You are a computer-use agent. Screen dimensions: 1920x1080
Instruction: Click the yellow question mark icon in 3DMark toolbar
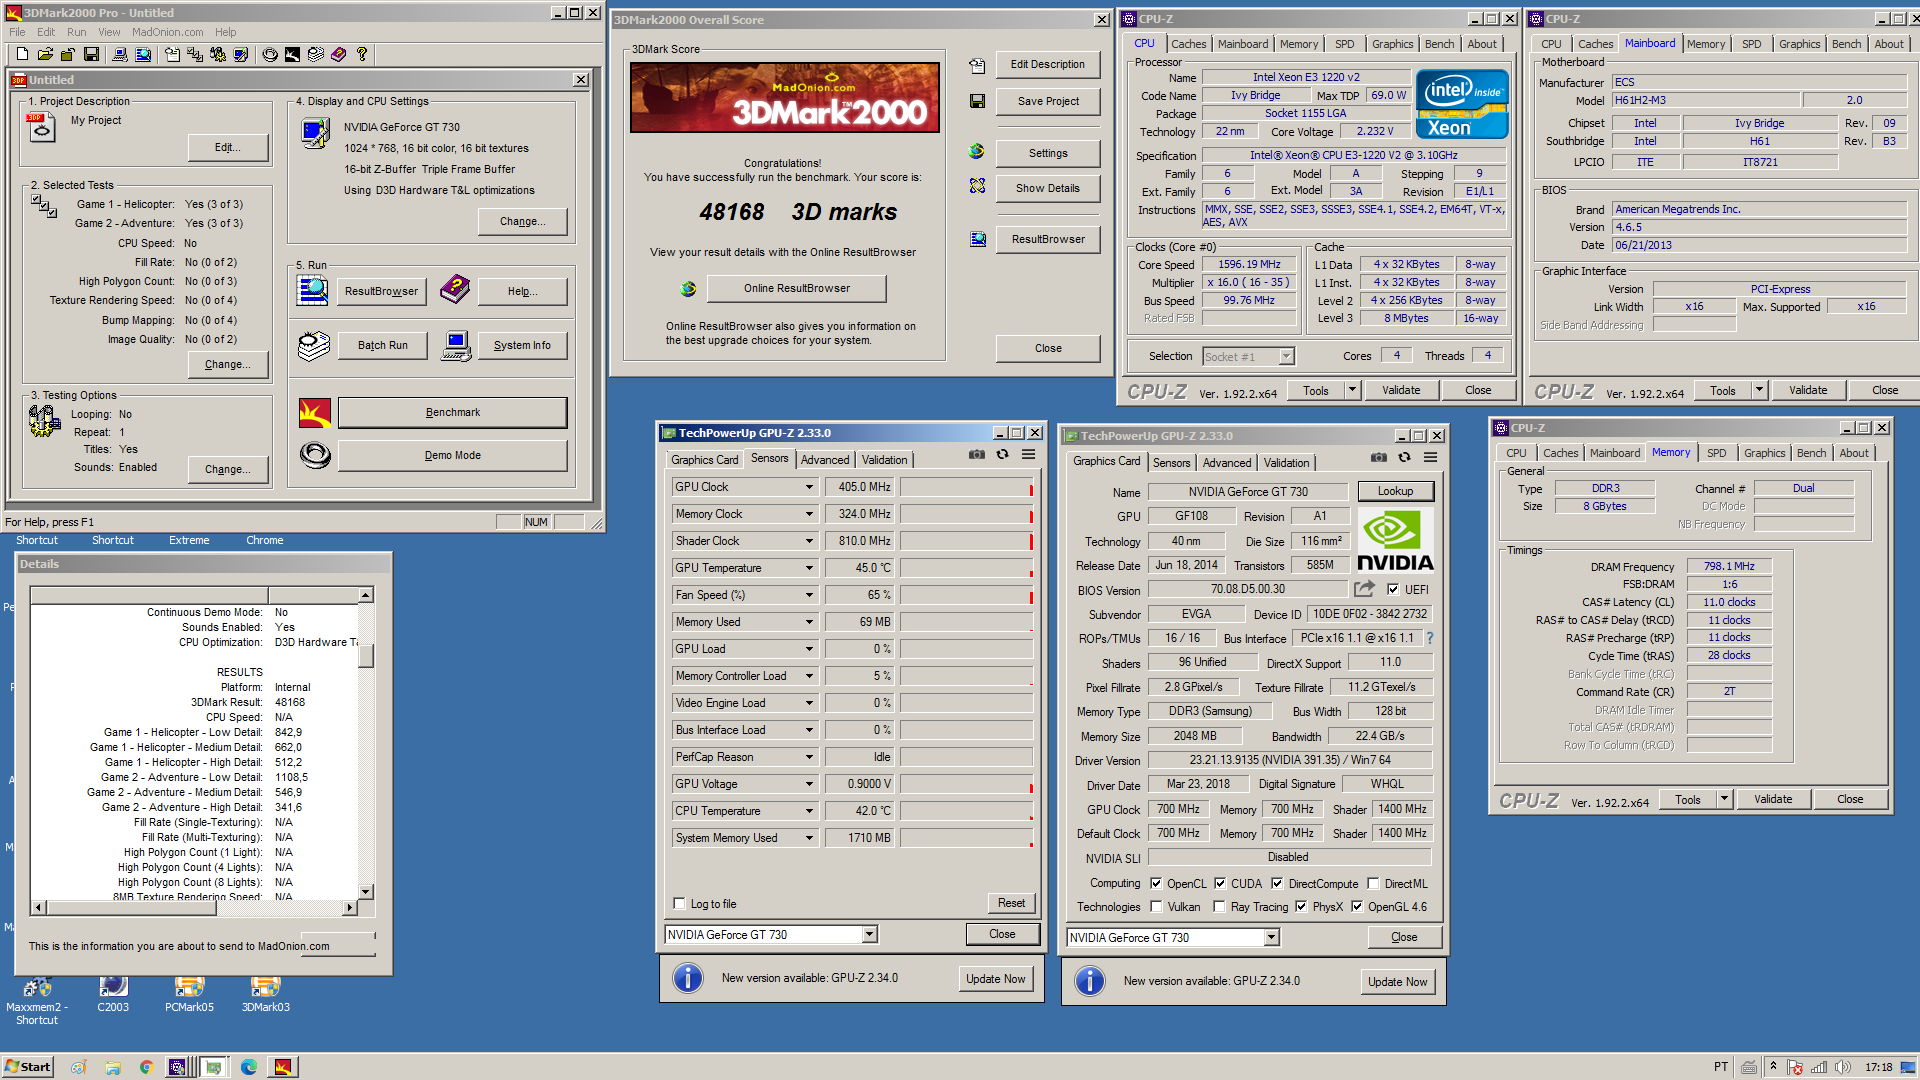(x=362, y=55)
